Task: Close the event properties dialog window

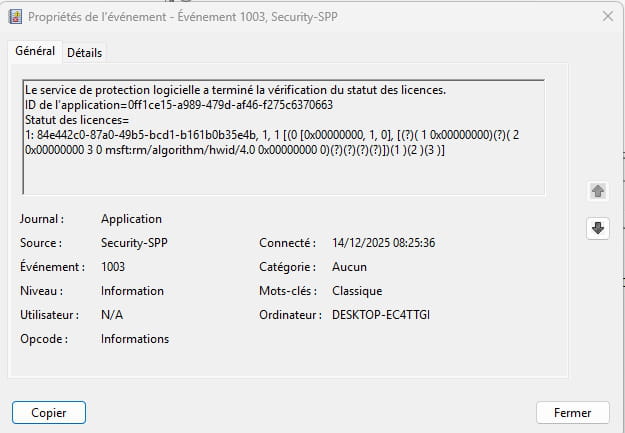Action: [607, 16]
